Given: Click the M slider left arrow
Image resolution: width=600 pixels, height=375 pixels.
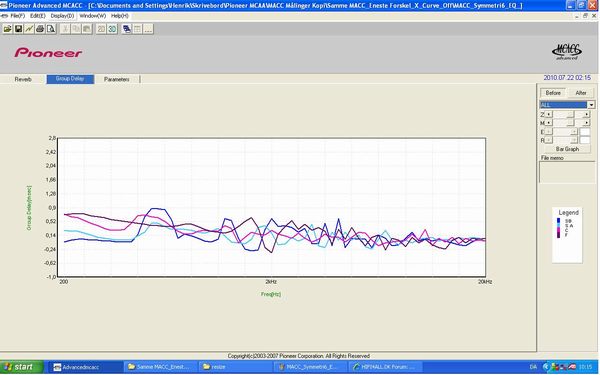Looking at the screenshot, I should pyautogui.click(x=548, y=123).
